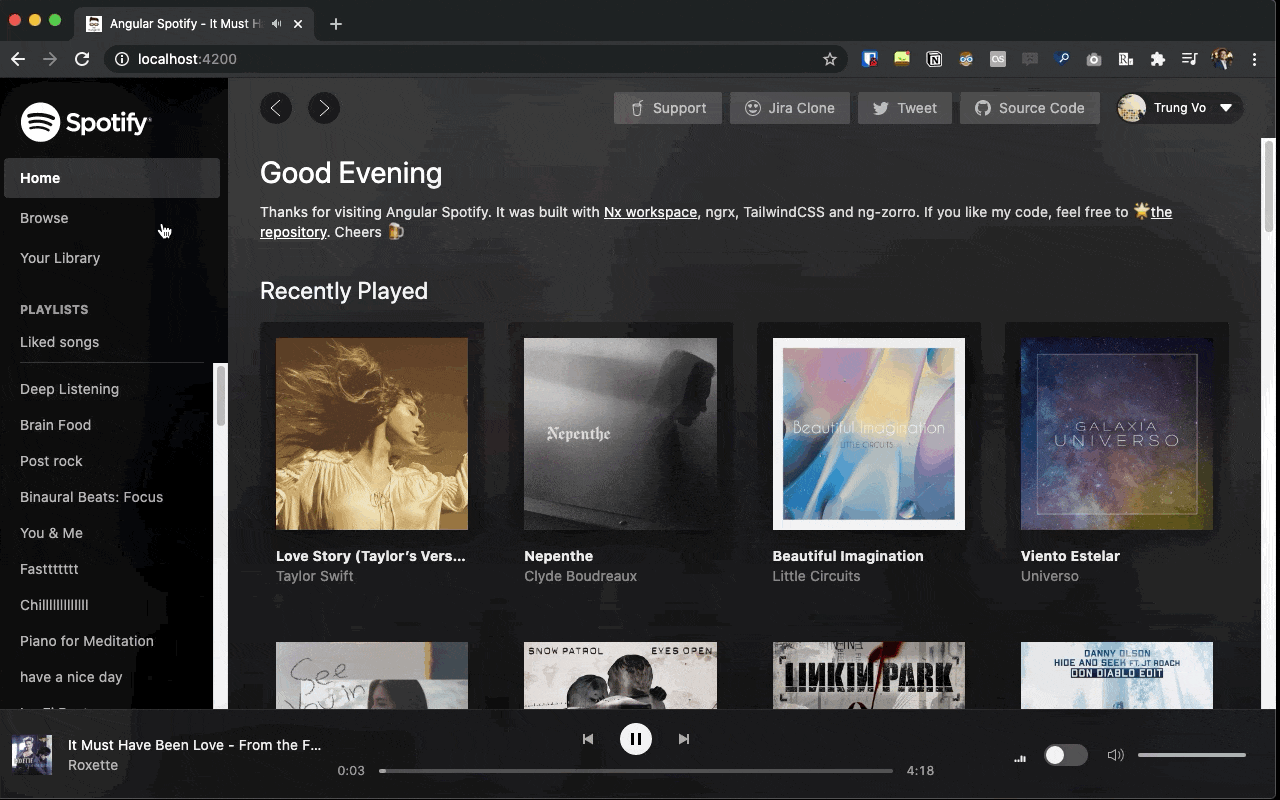The width and height of the screenshot is (1280, 800).
Task: Open the Fasttttttt playlist
Action: (x=49, y=569)
